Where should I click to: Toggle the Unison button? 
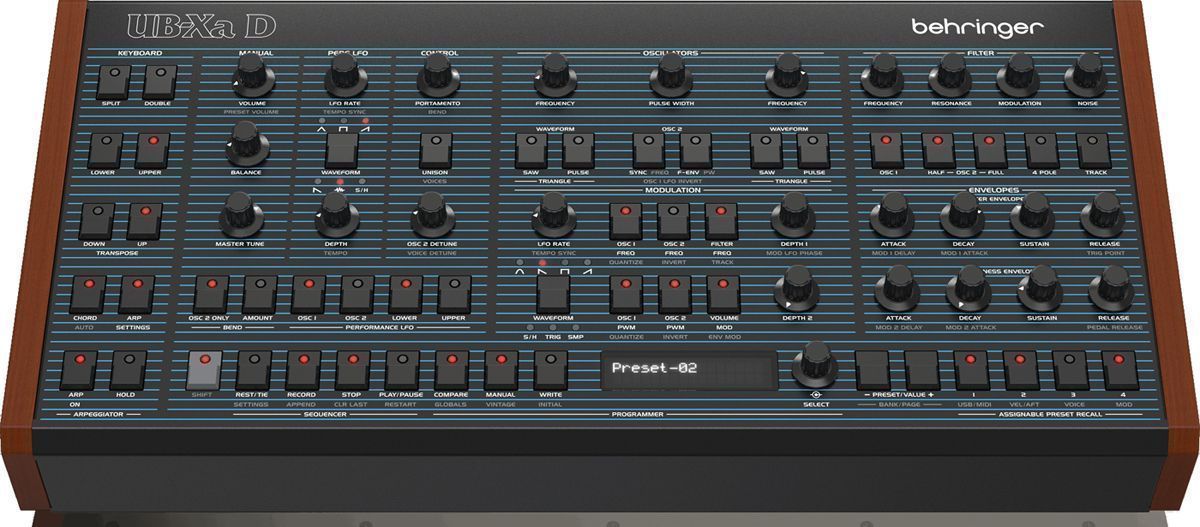435,151
